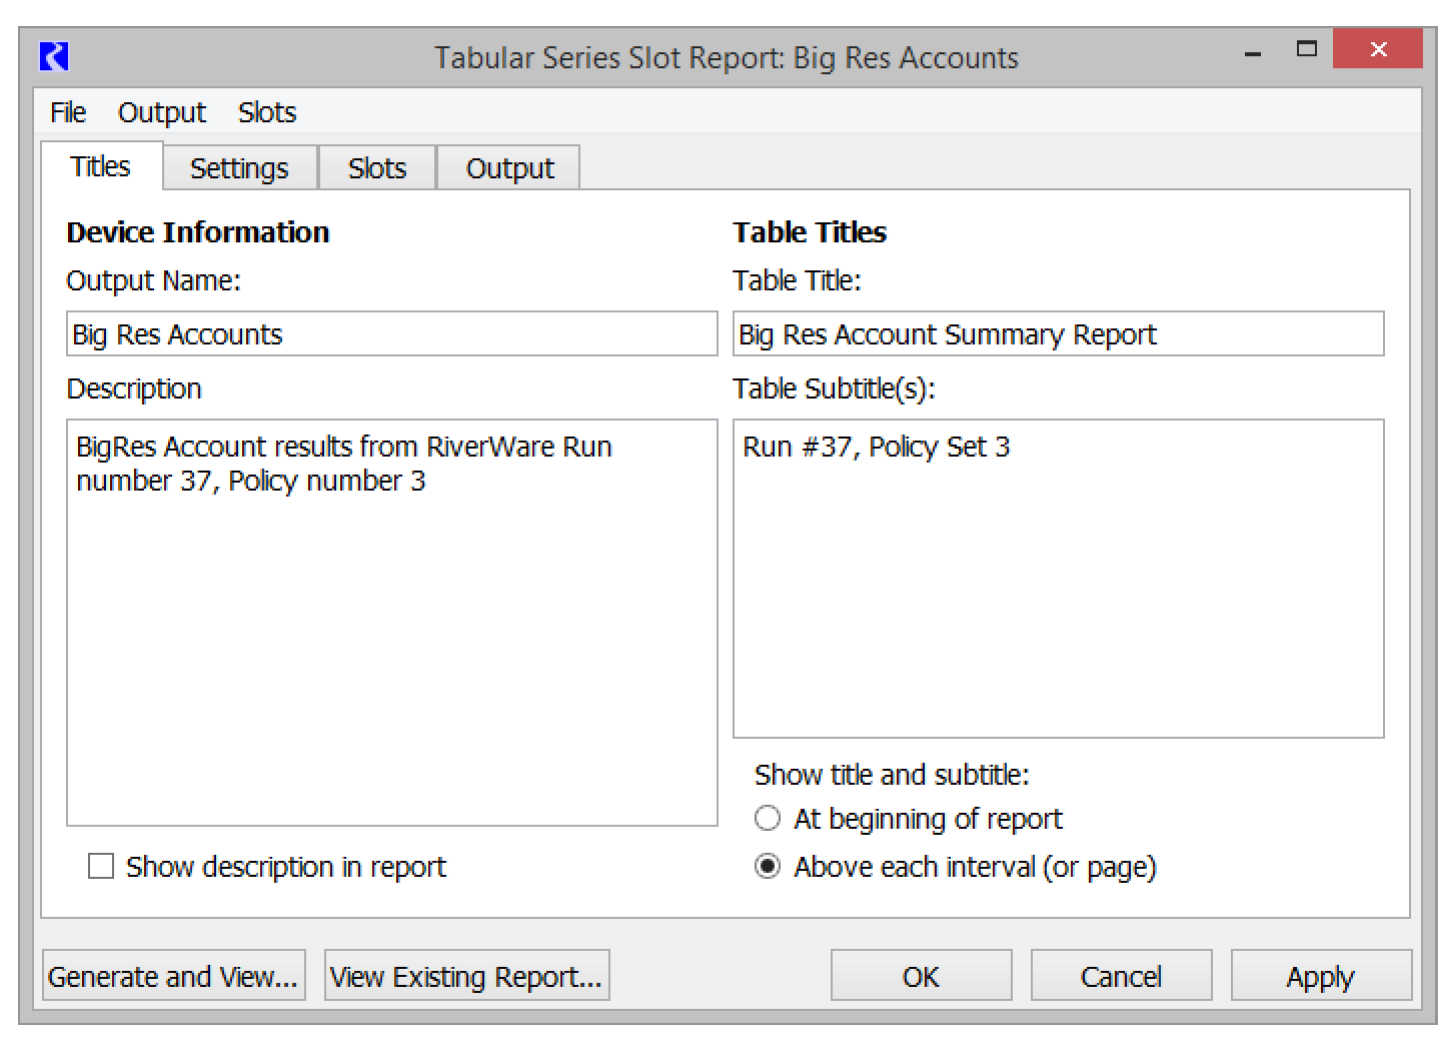Close the dialog with the red X
1442x1037 pixels.
point(1377,49)
